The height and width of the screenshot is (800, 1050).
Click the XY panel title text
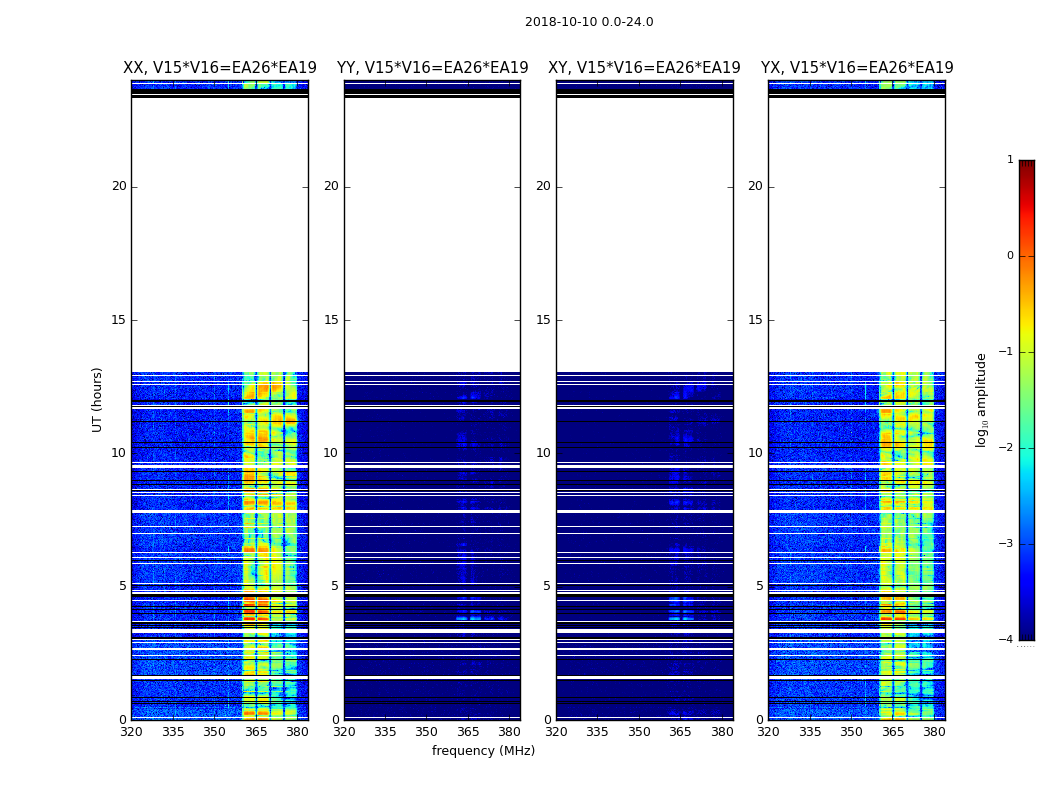click(644, 68)
